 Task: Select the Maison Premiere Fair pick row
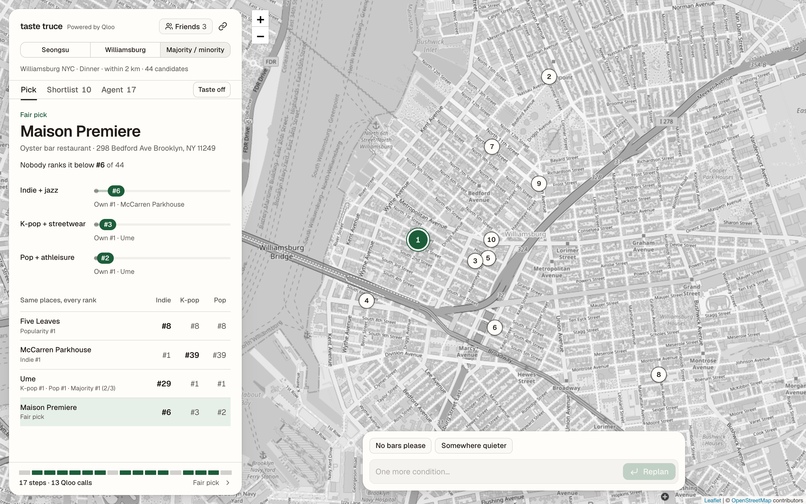pos(125,411)
